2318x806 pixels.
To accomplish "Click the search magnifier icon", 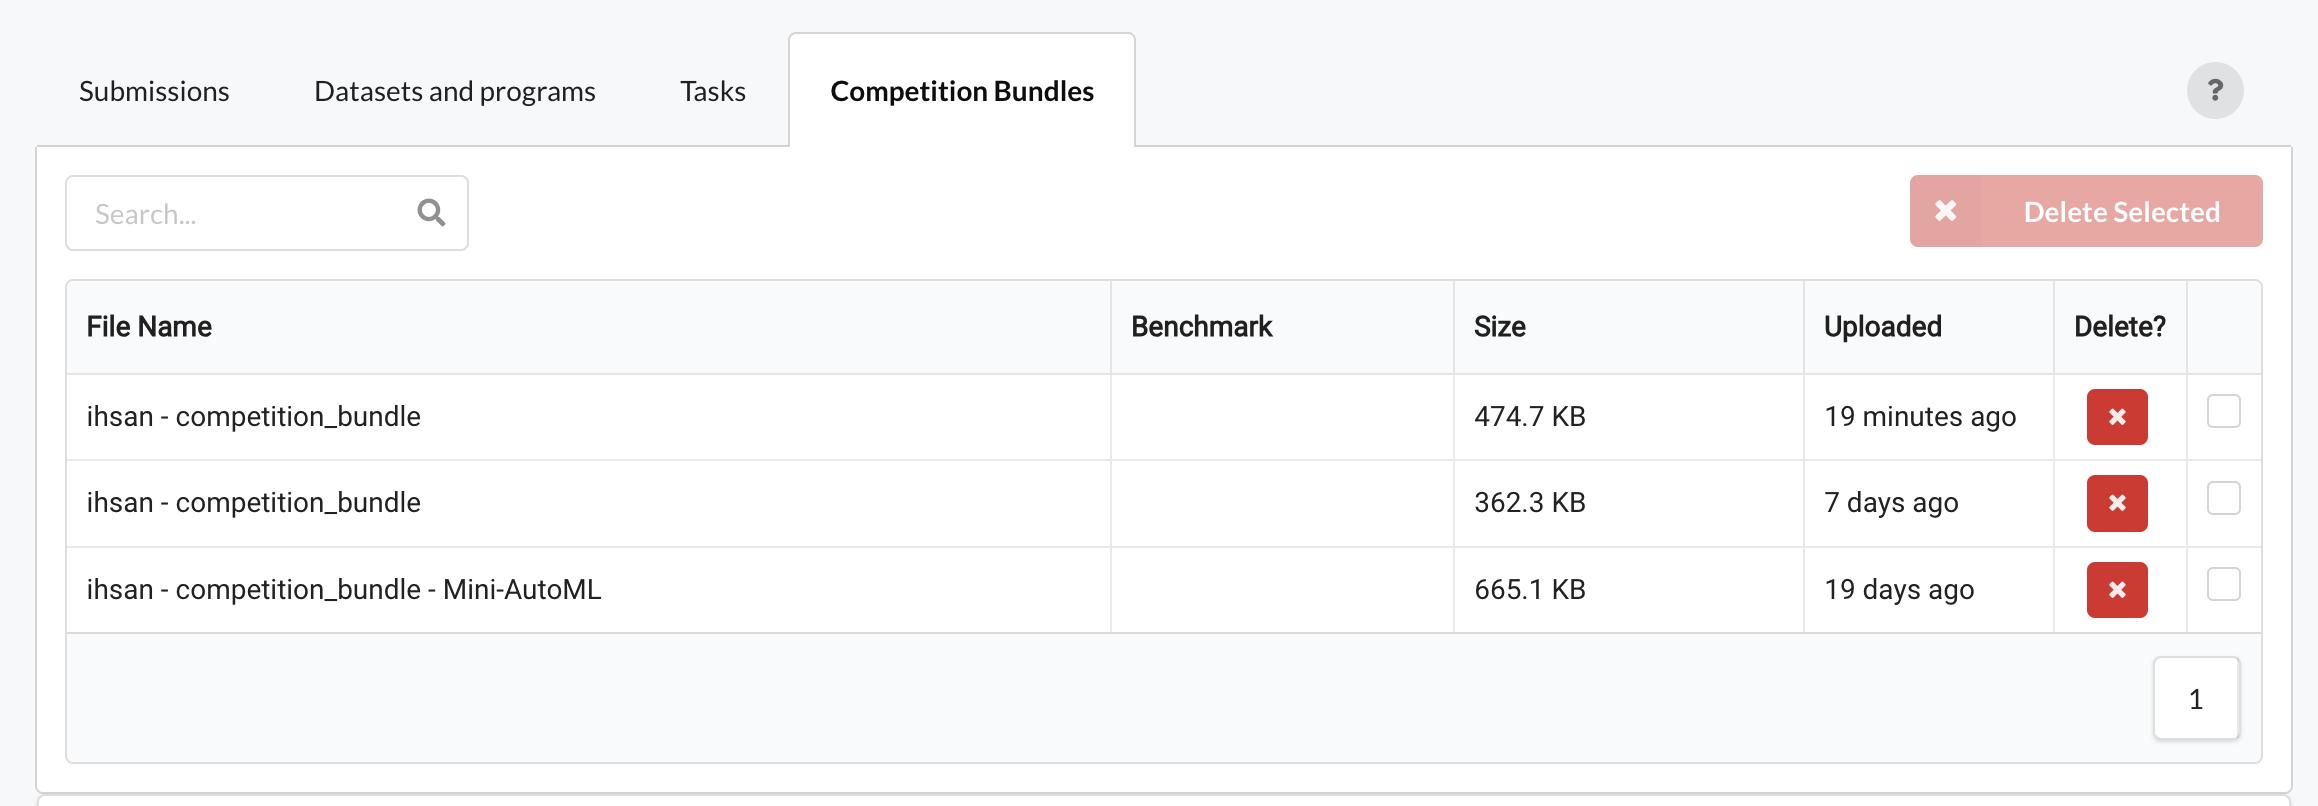I will 431,213.
